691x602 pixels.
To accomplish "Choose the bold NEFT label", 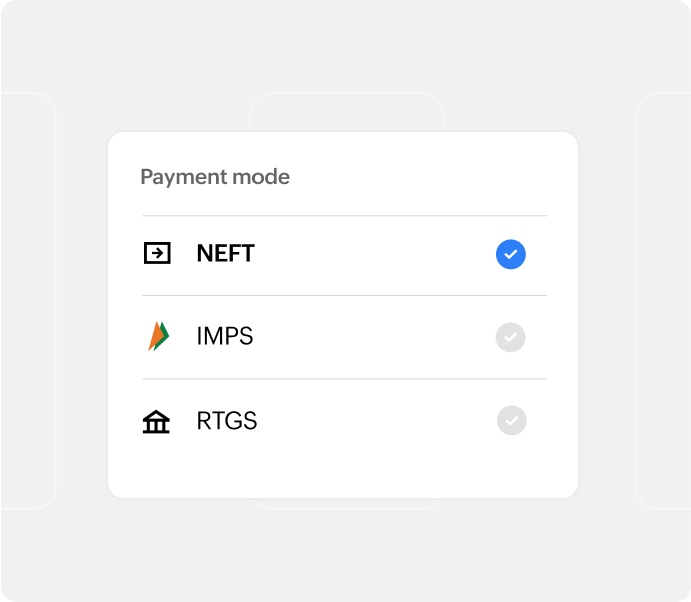I will [226, 254].
